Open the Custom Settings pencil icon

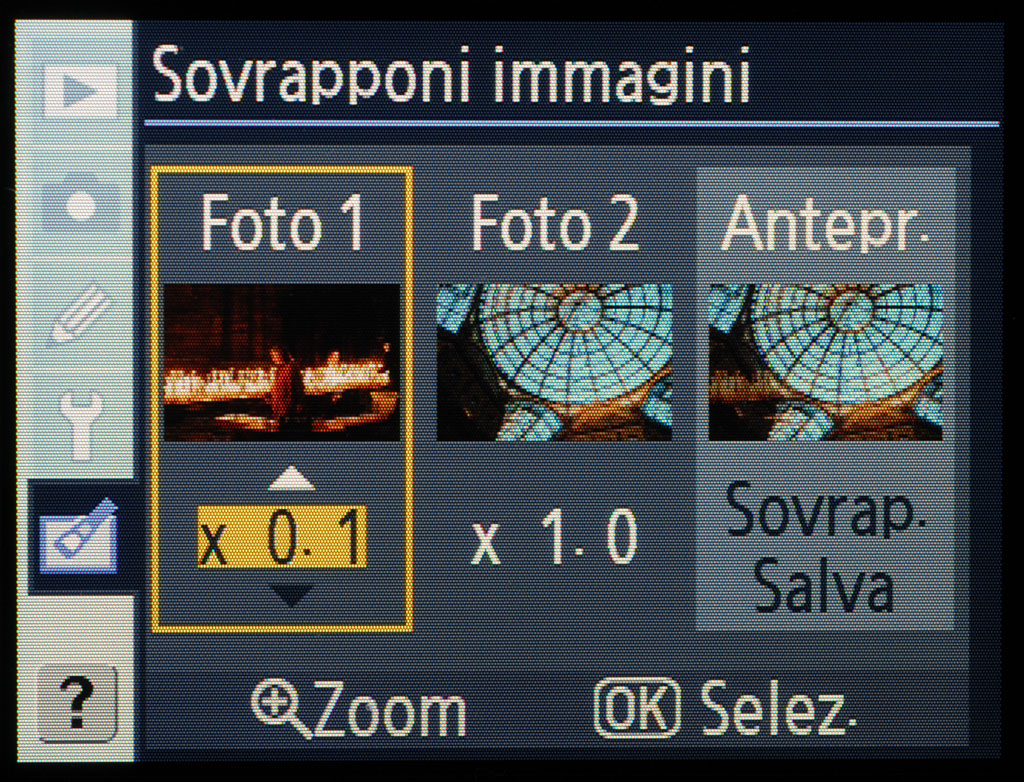click(x=81, y=313)
